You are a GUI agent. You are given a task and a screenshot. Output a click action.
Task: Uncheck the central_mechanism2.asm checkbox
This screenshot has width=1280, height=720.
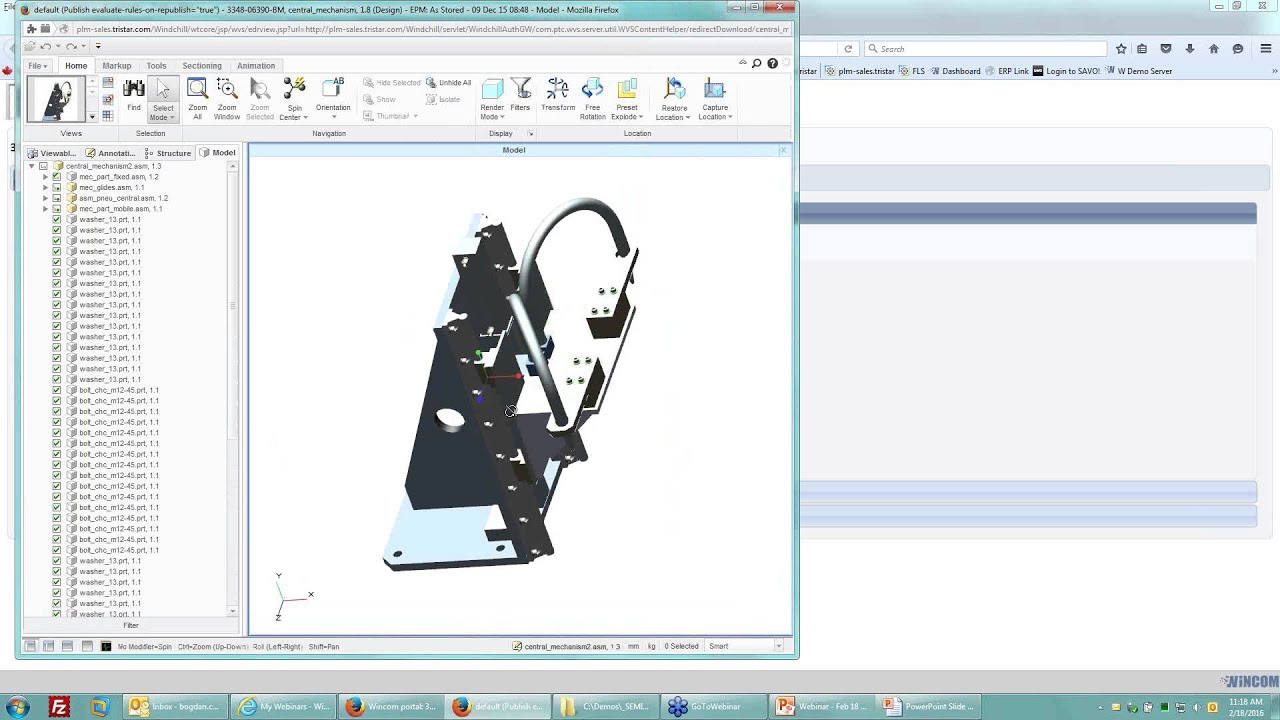click(43, 166)
